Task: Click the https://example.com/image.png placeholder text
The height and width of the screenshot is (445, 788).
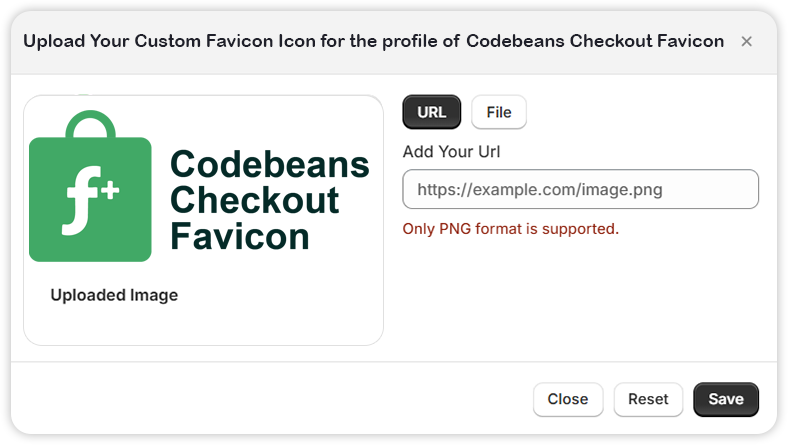Action: point(539,189)
